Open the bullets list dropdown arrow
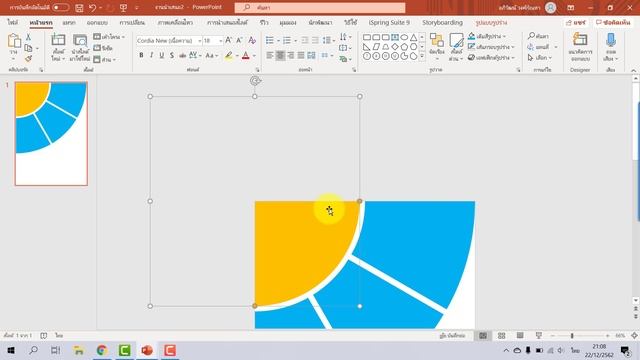640x360 pixels. 278,40
